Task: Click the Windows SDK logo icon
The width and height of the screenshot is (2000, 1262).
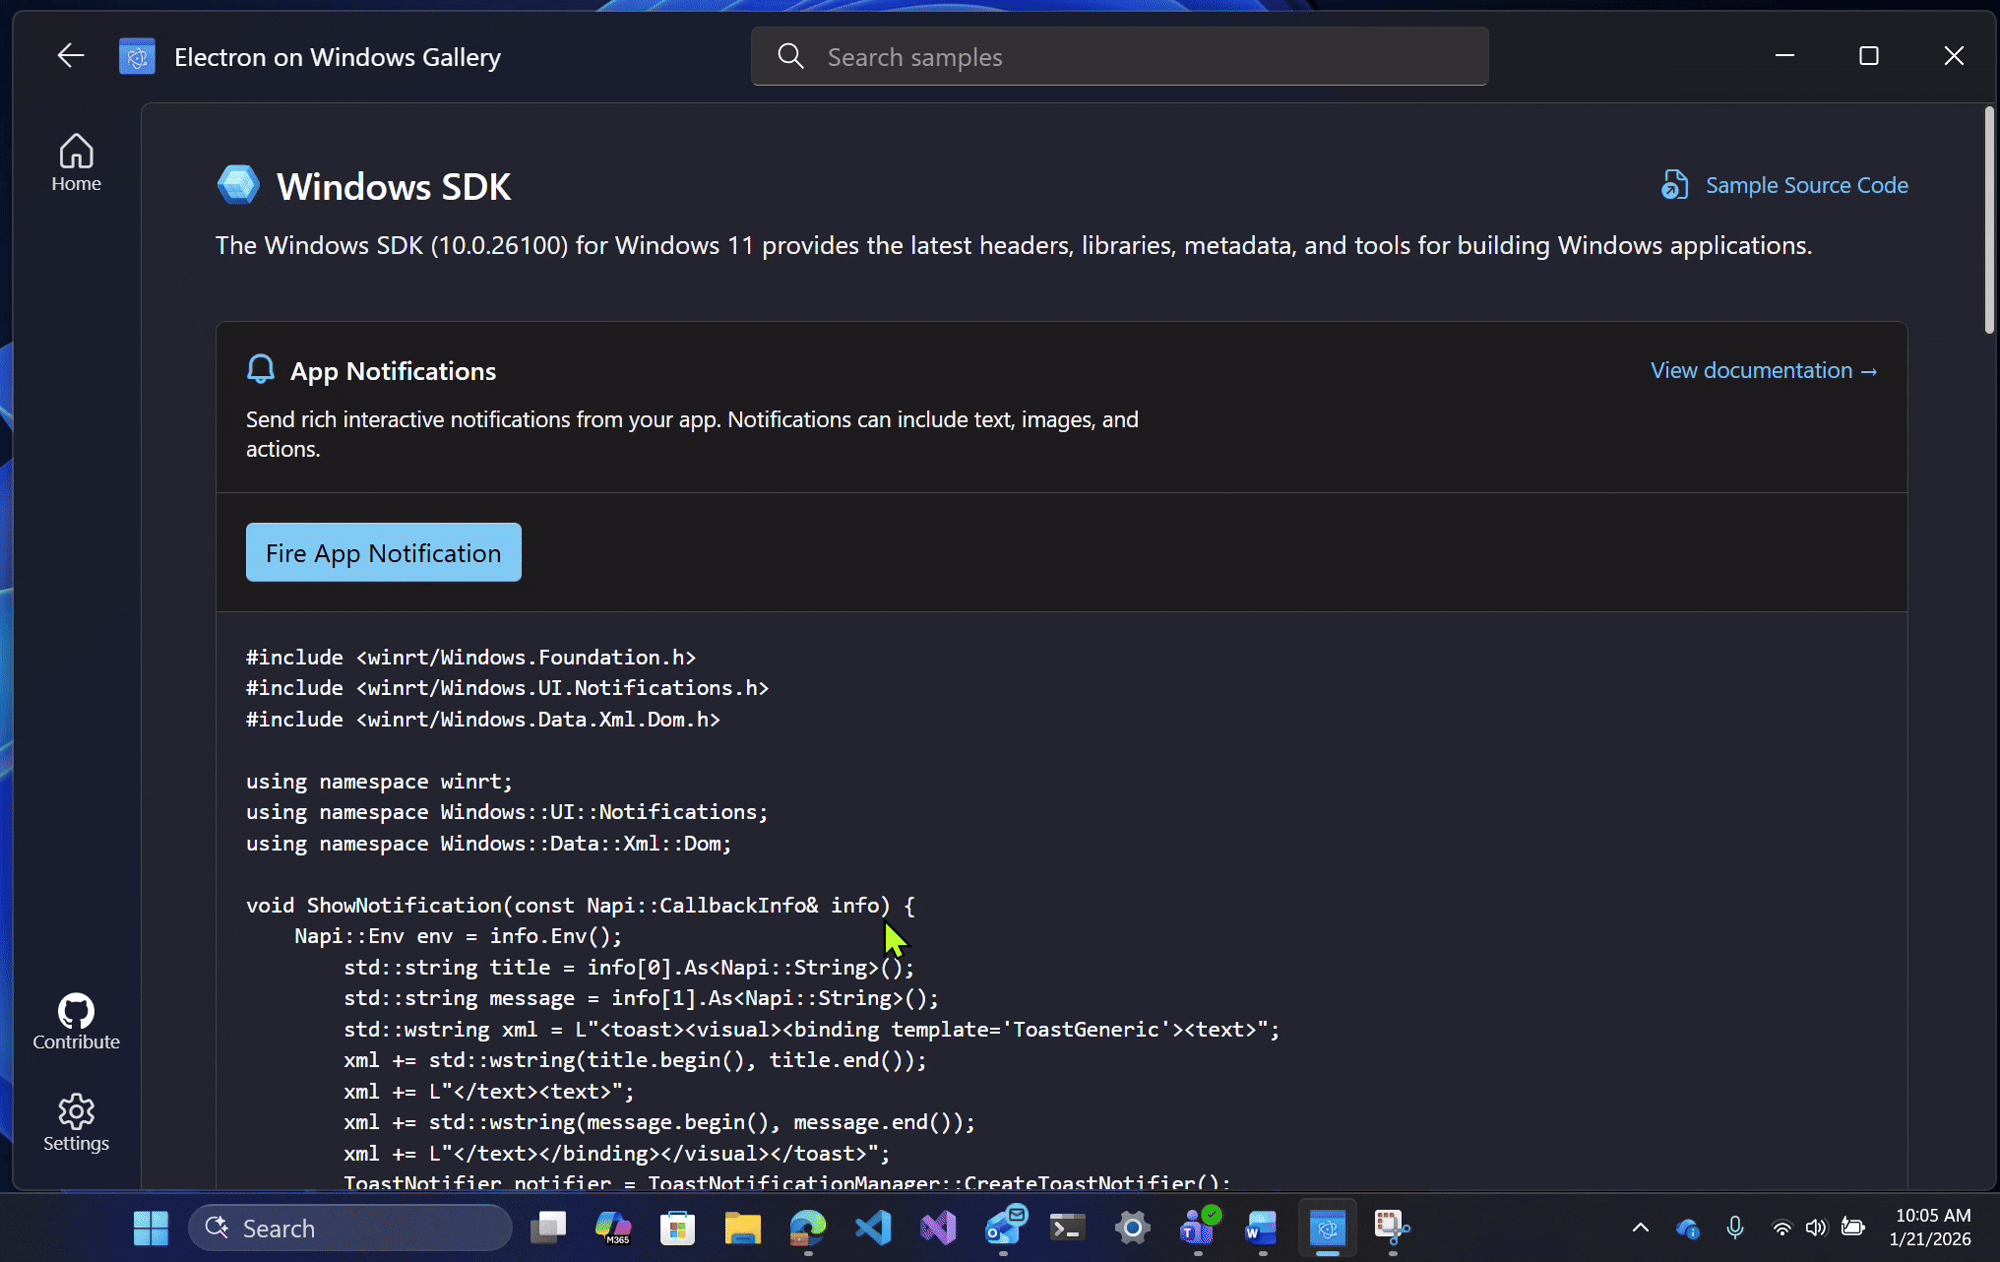Action: pyautogui.click(x=238, y=185)
